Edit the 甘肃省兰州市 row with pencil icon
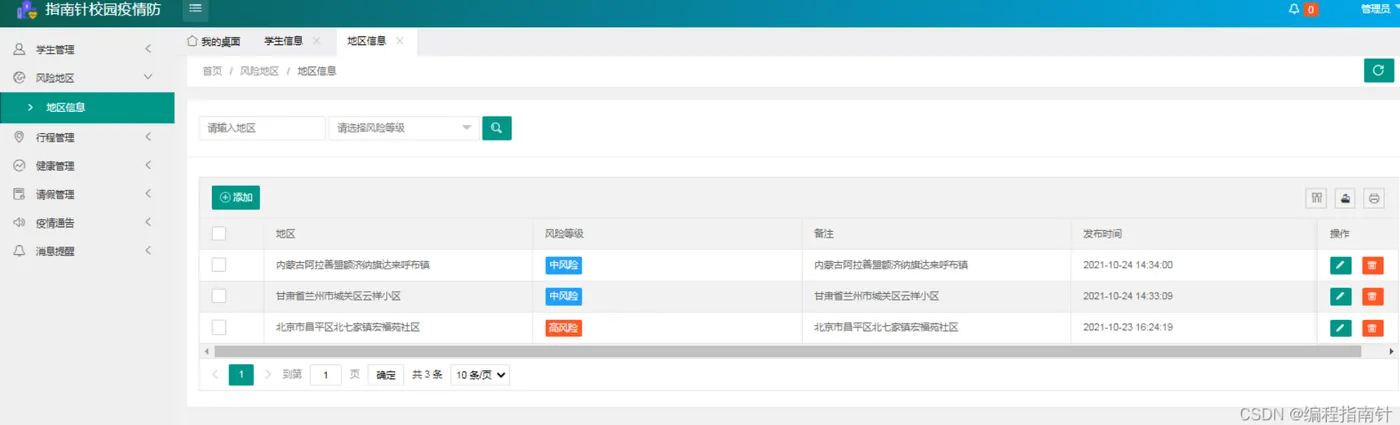1400x425 pixels. [x=1341, y=296]
